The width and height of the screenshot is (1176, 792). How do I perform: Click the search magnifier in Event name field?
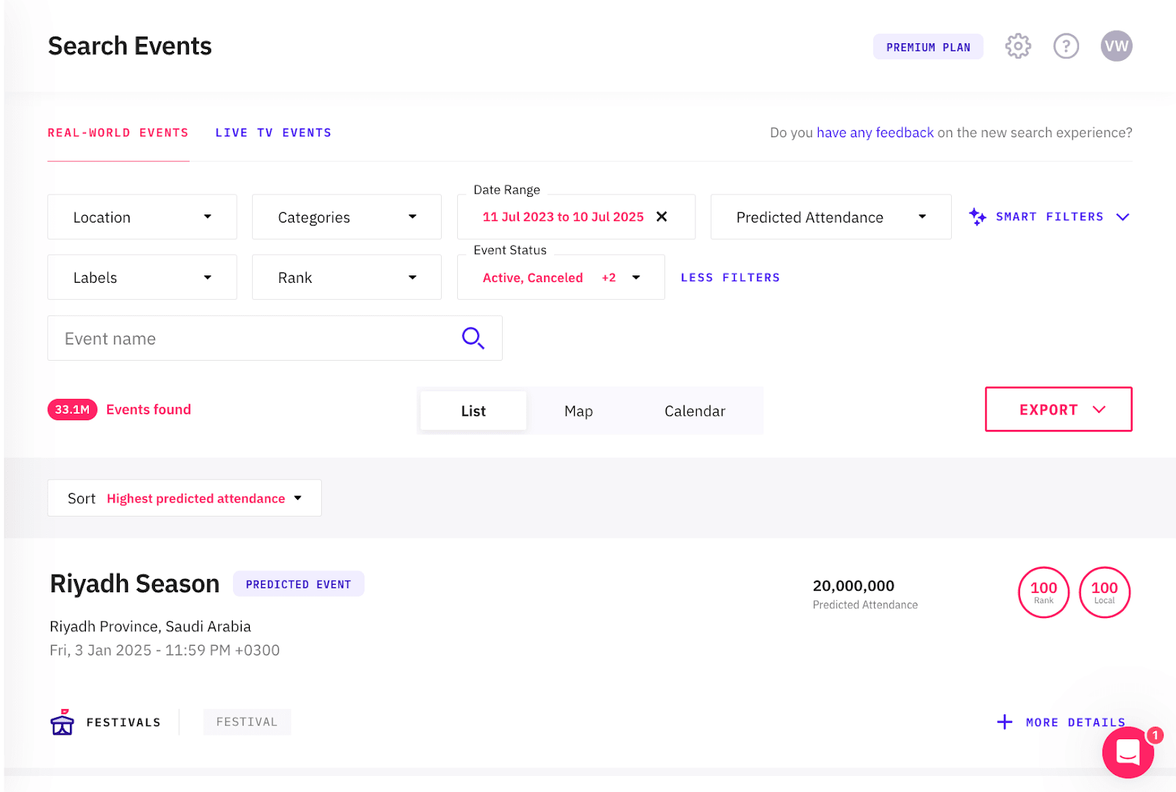[472, 338]
